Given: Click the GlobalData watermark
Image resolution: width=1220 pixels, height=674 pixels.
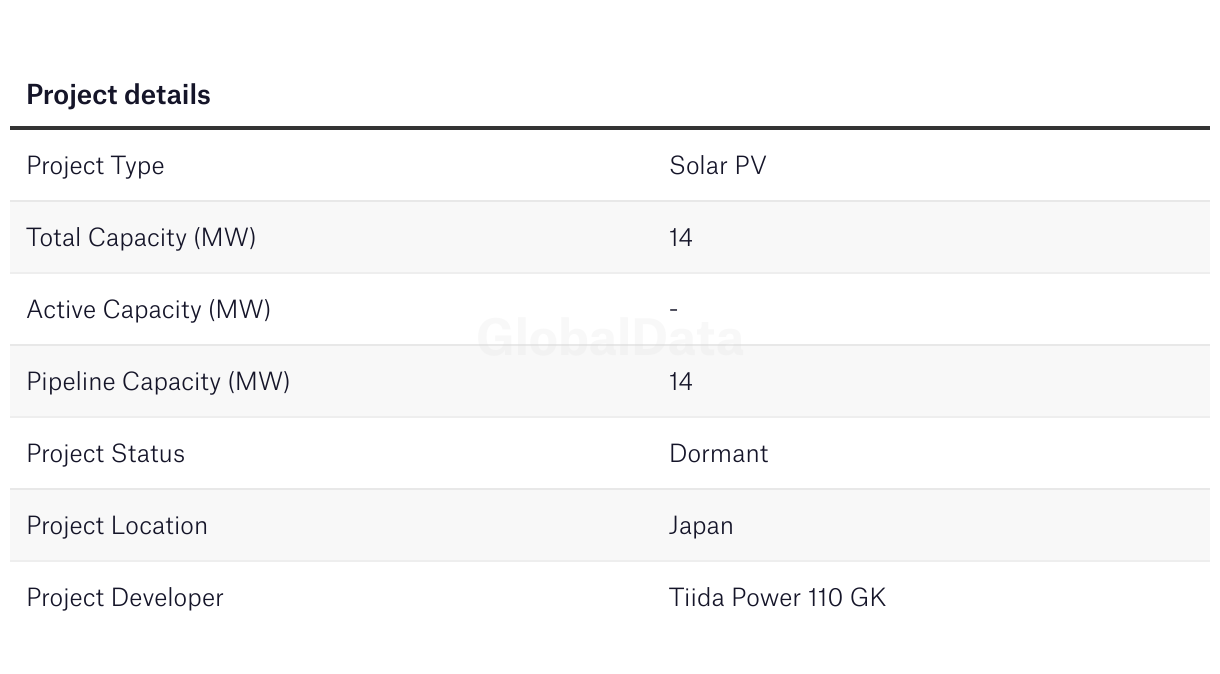Looking at the screenshot, I should (x=610, y=338).
